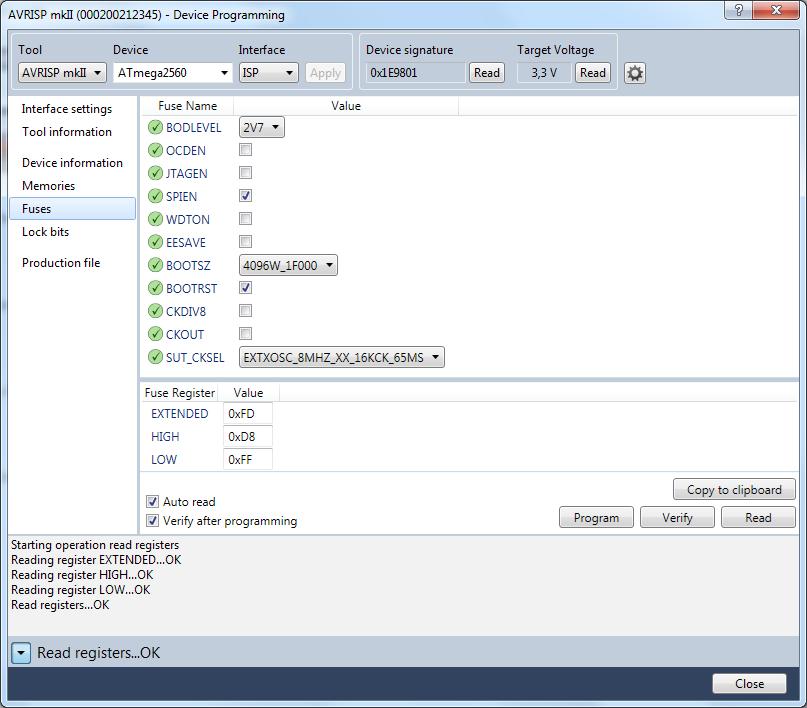Screen dimensions: 807x708
Task: Uncheck the BOOTRST fuse checkbox
Action: tap(245, 288)
